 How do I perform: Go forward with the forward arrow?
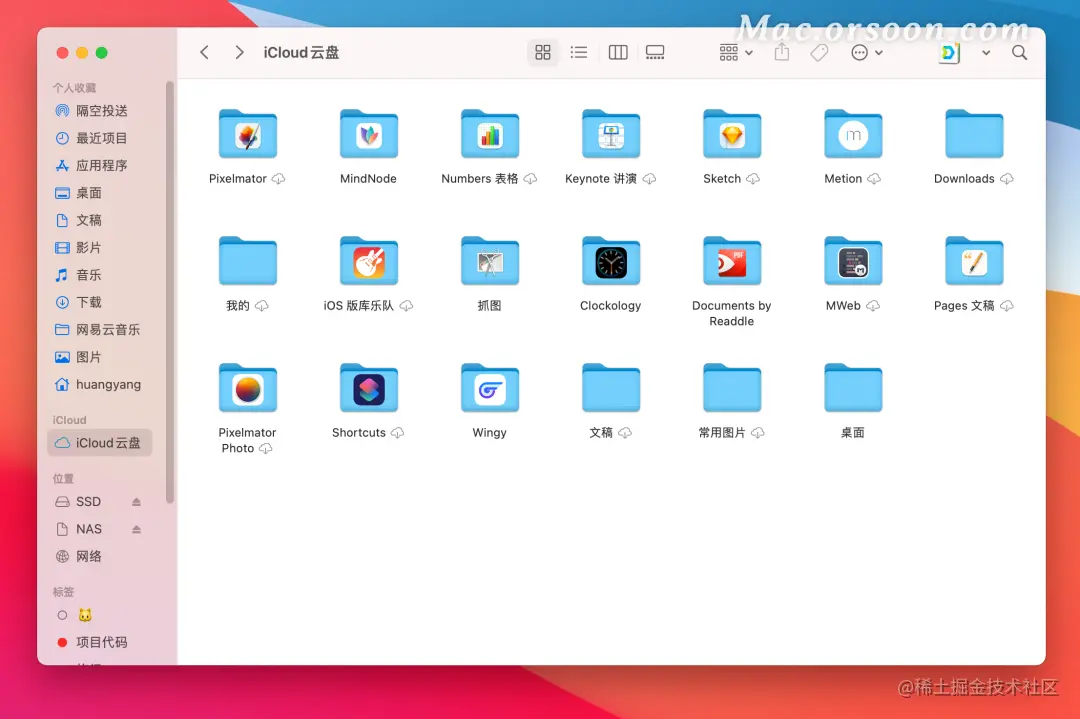pyautogui.click(x=239, y=52)
